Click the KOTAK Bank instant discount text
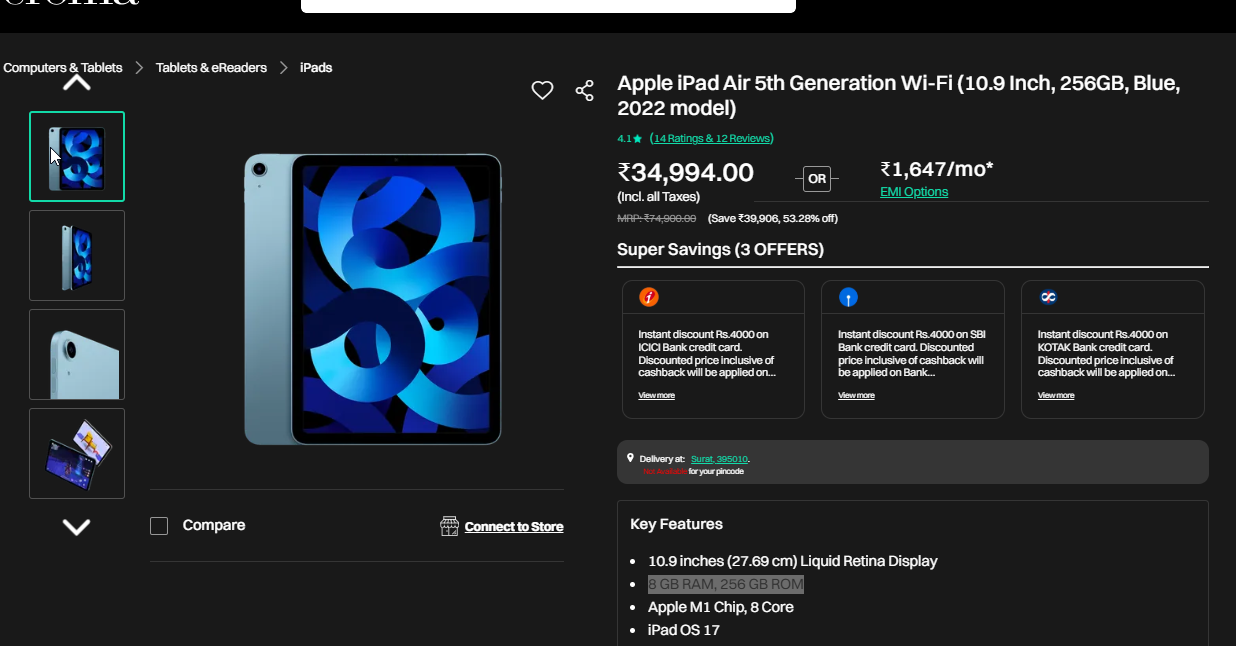Image resolution: width=1236 pixels, height=646 pixels. point(1107,353)
